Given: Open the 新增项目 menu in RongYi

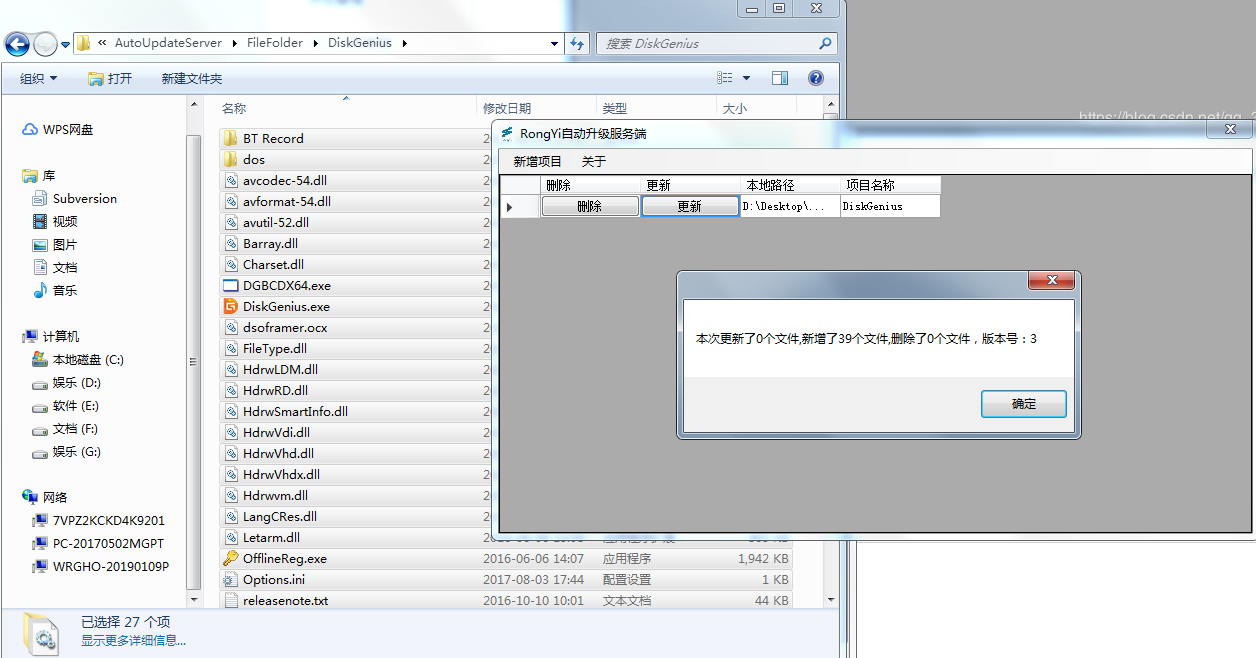Looking at the screenshot, I should [x=538, y=161].
